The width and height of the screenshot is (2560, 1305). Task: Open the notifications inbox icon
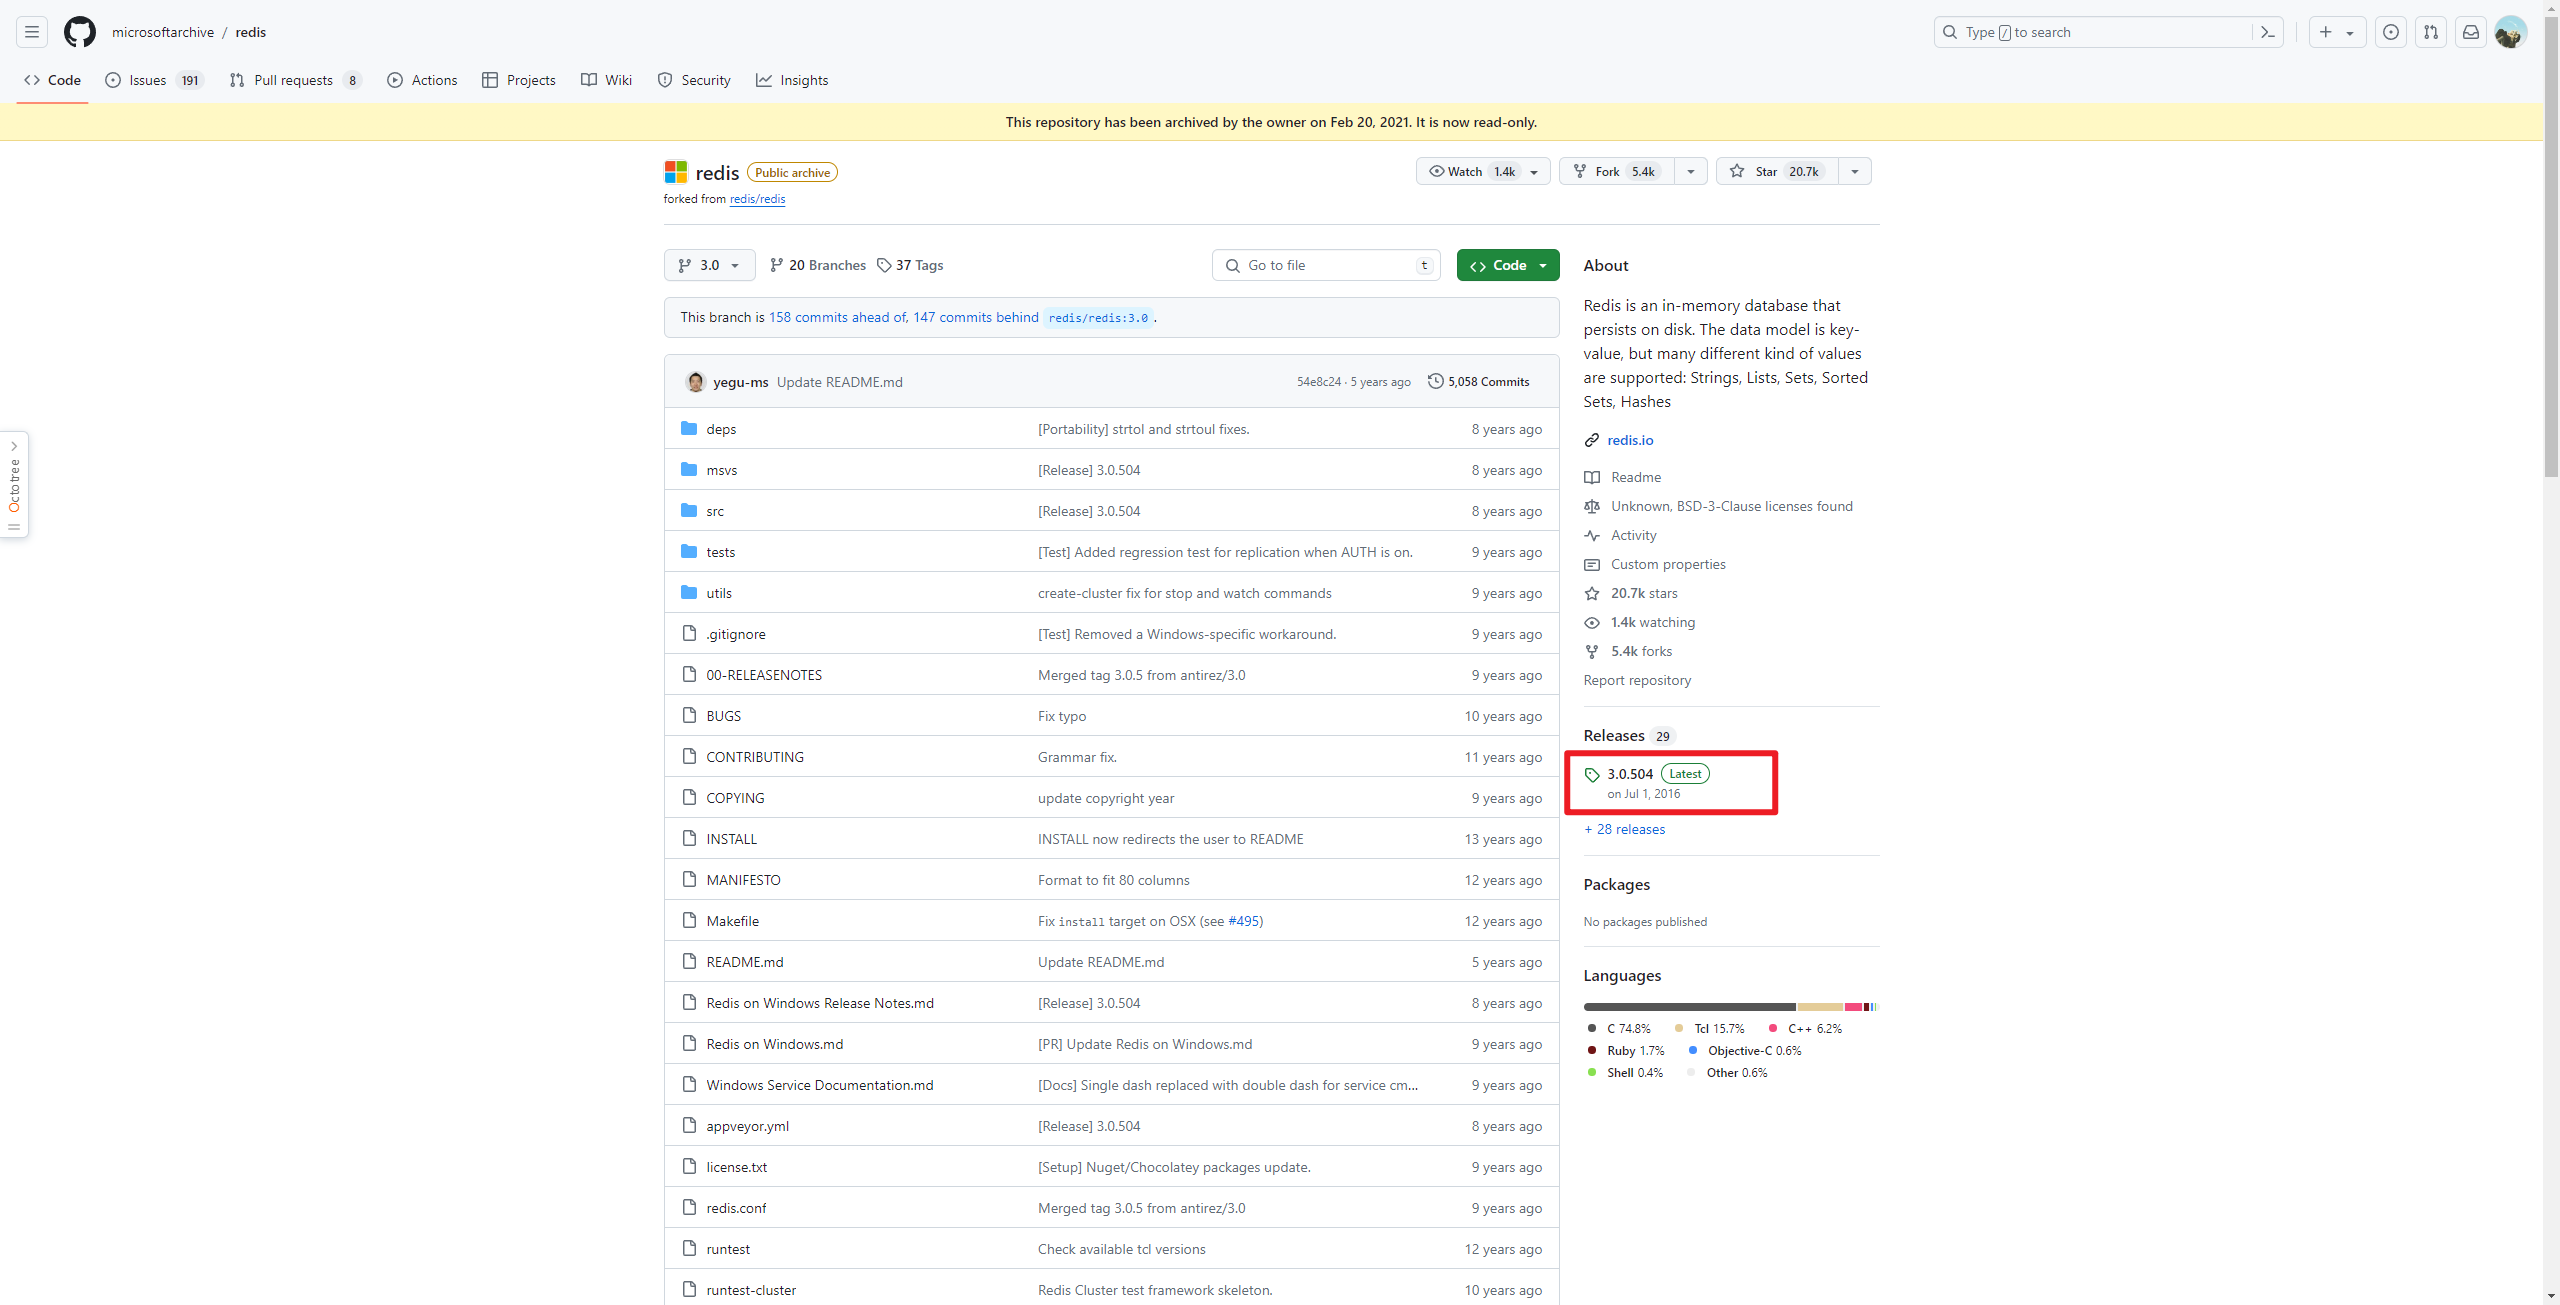point(2470,32)
